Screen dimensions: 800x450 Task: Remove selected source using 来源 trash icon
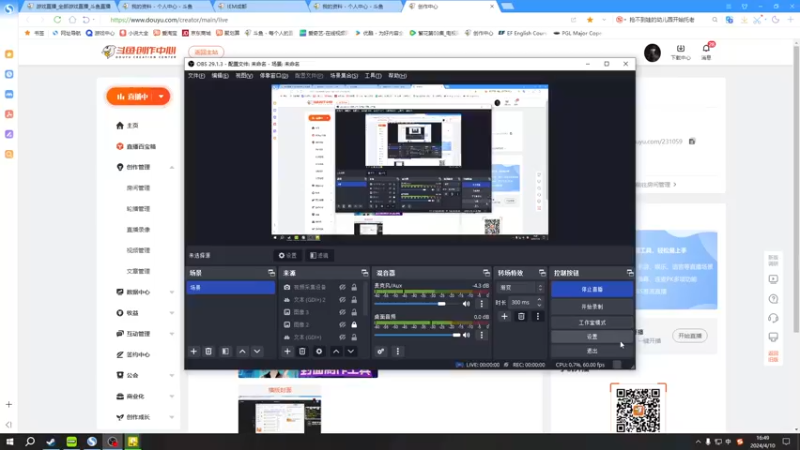(x=302, y=352)
